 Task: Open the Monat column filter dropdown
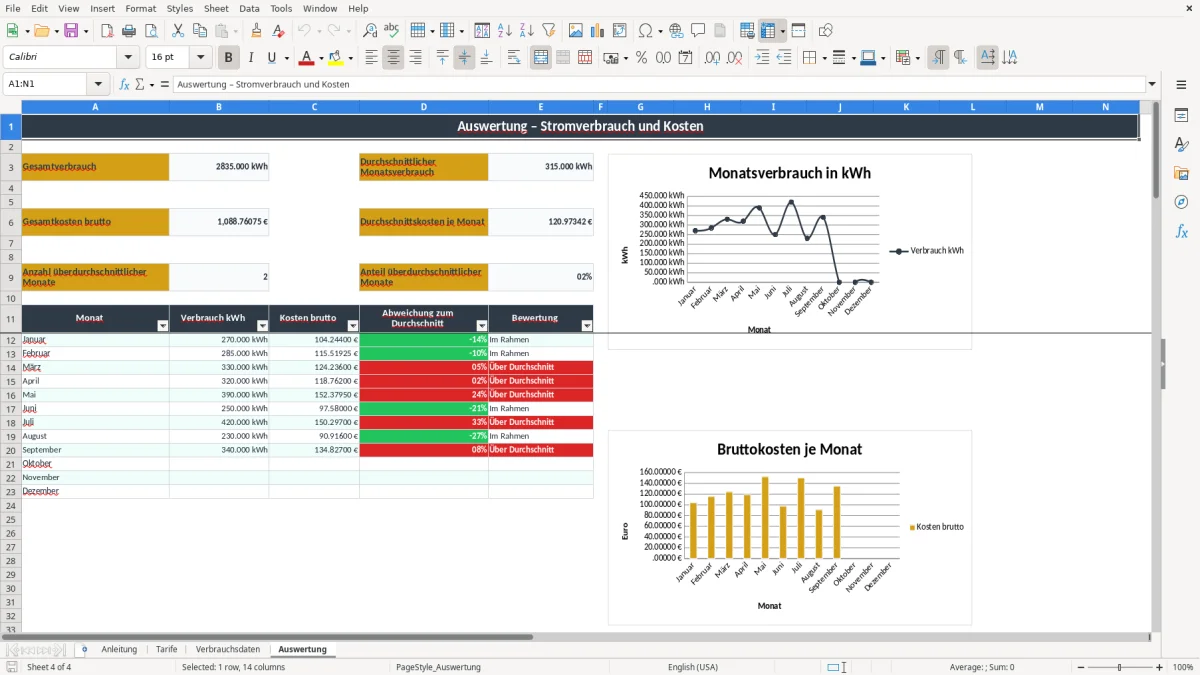(163, 326)
